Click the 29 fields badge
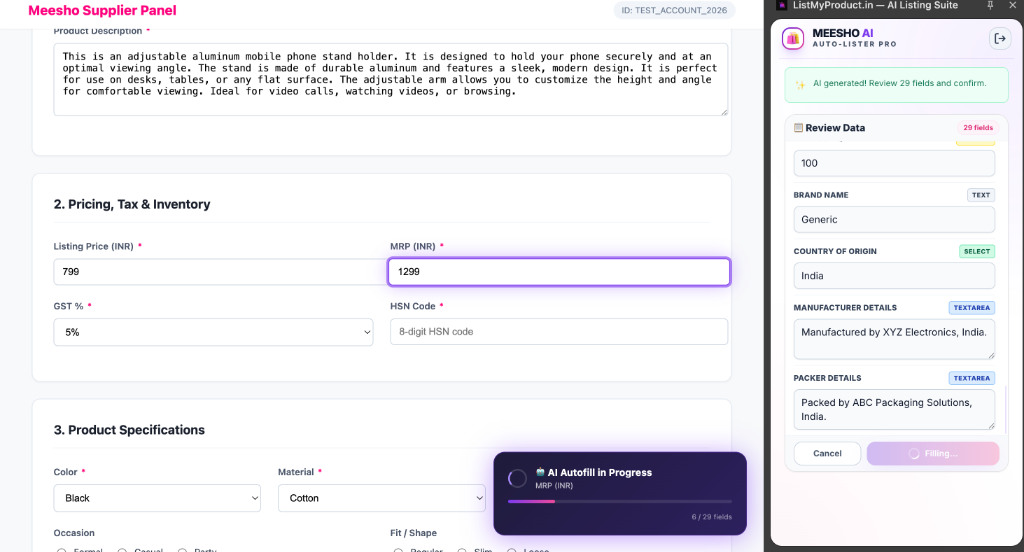This screenshot has width=1024, height=552. pyautogui.click(x=978, y=127)
